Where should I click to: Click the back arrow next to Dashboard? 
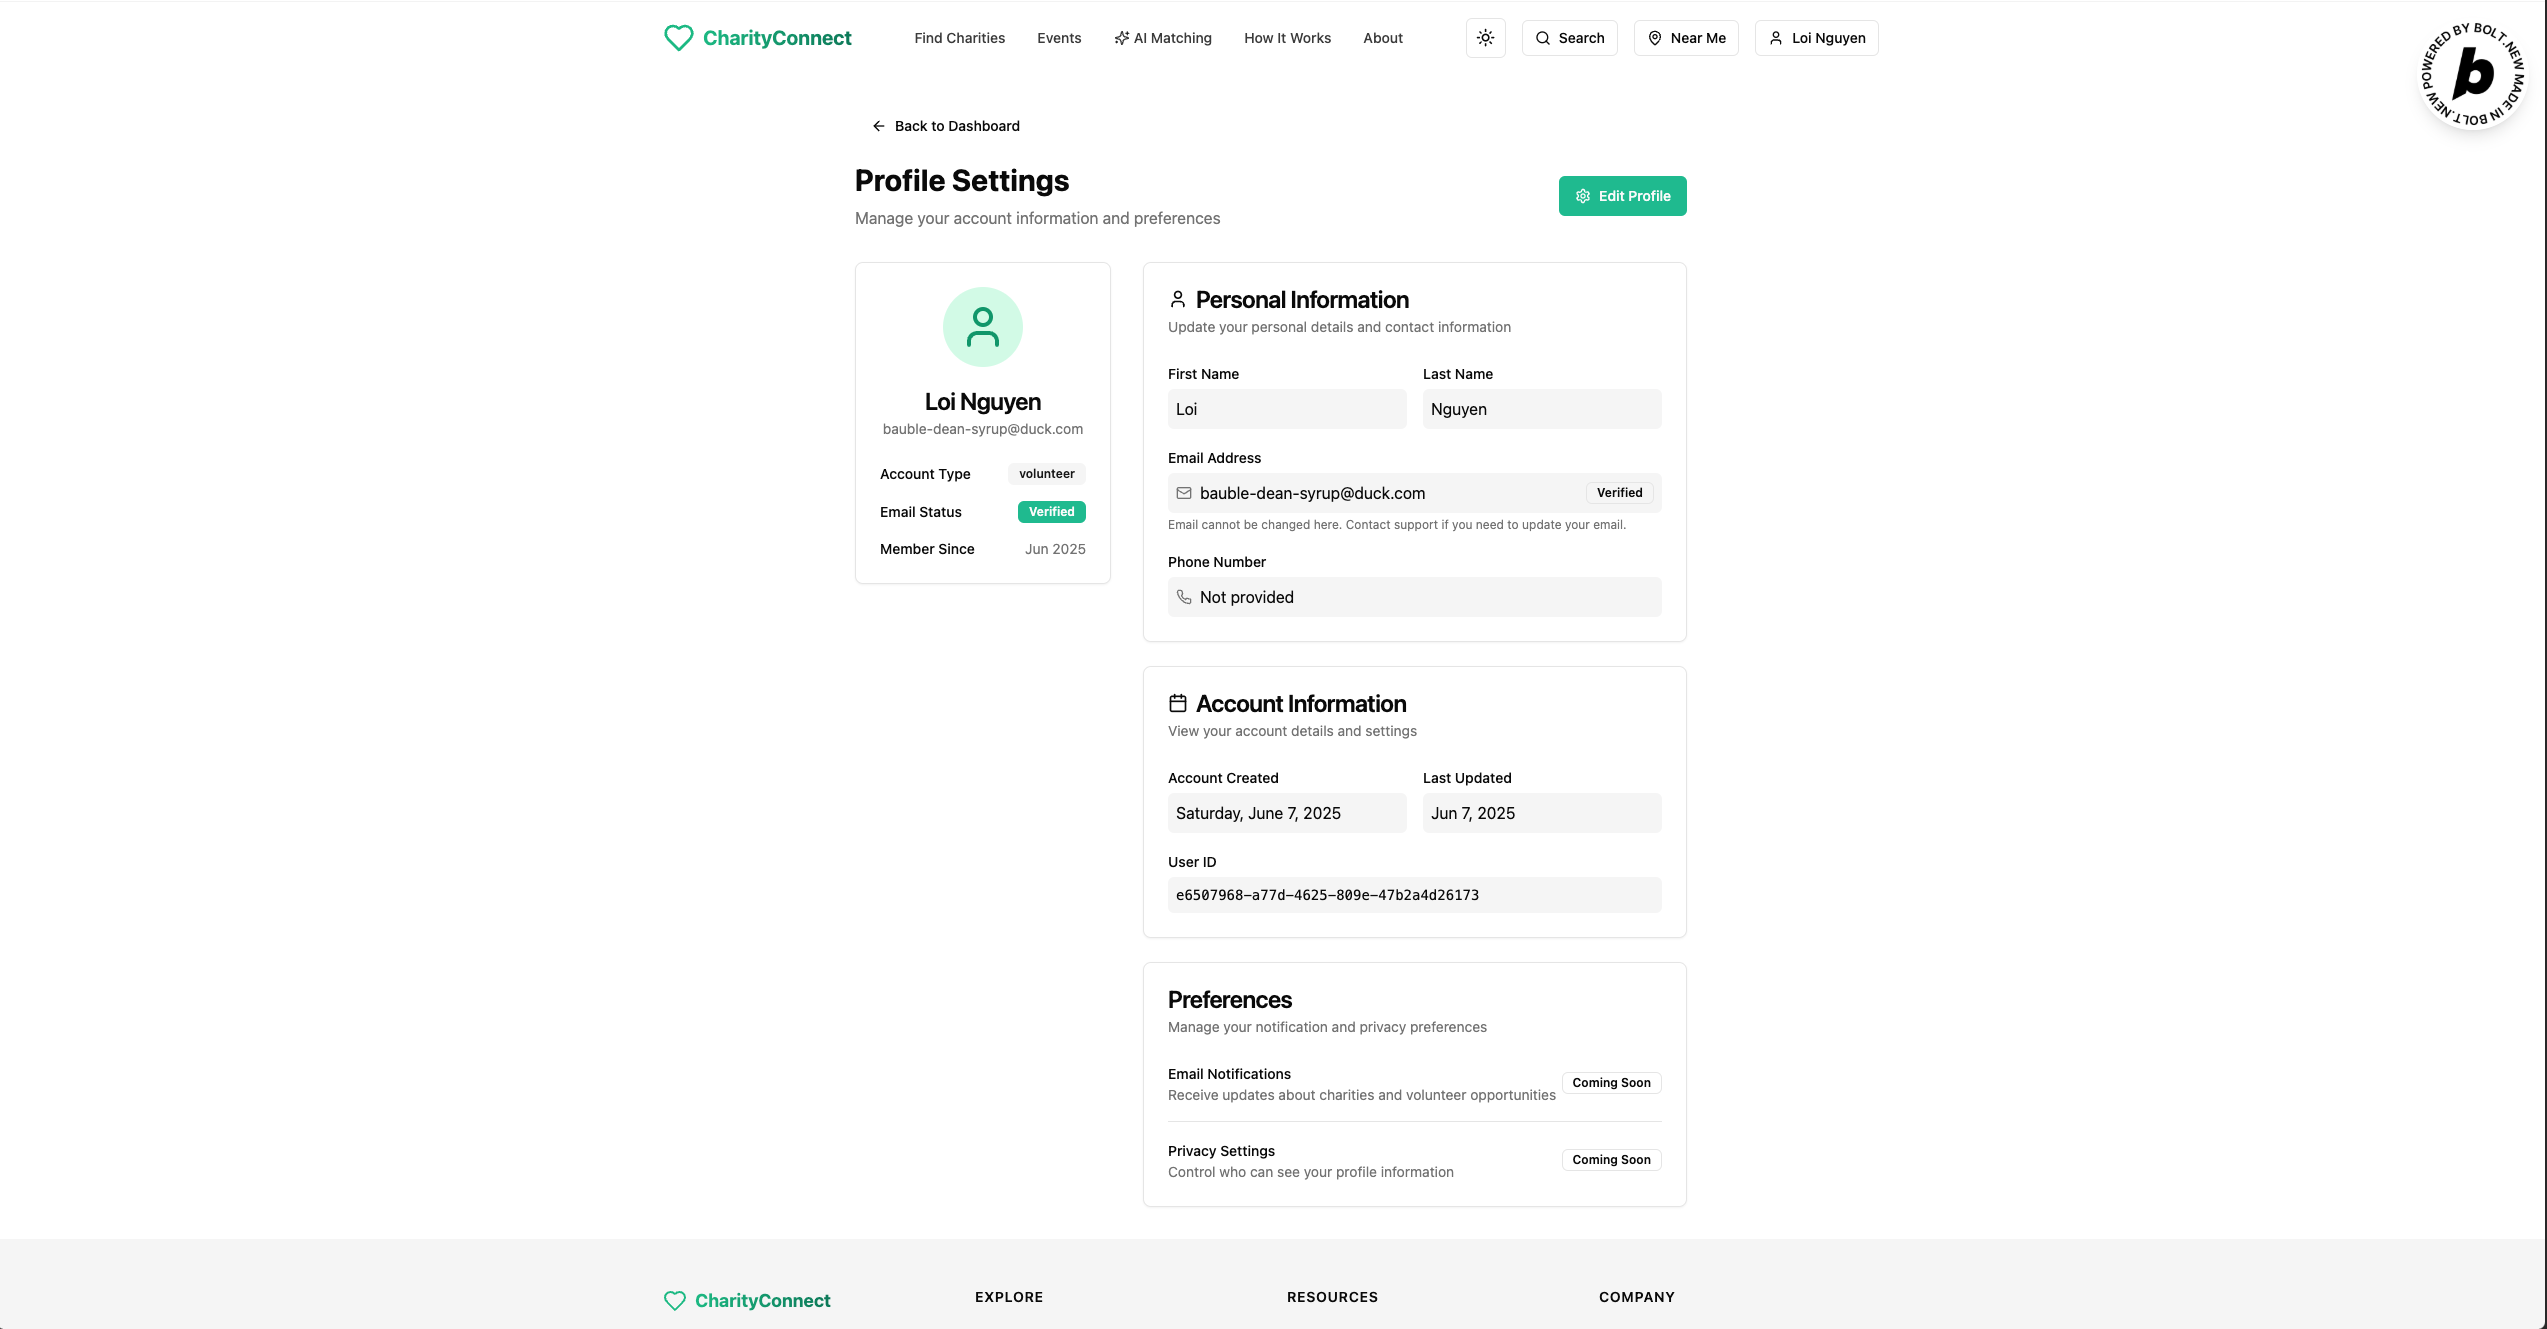click(x=878, y=126)
